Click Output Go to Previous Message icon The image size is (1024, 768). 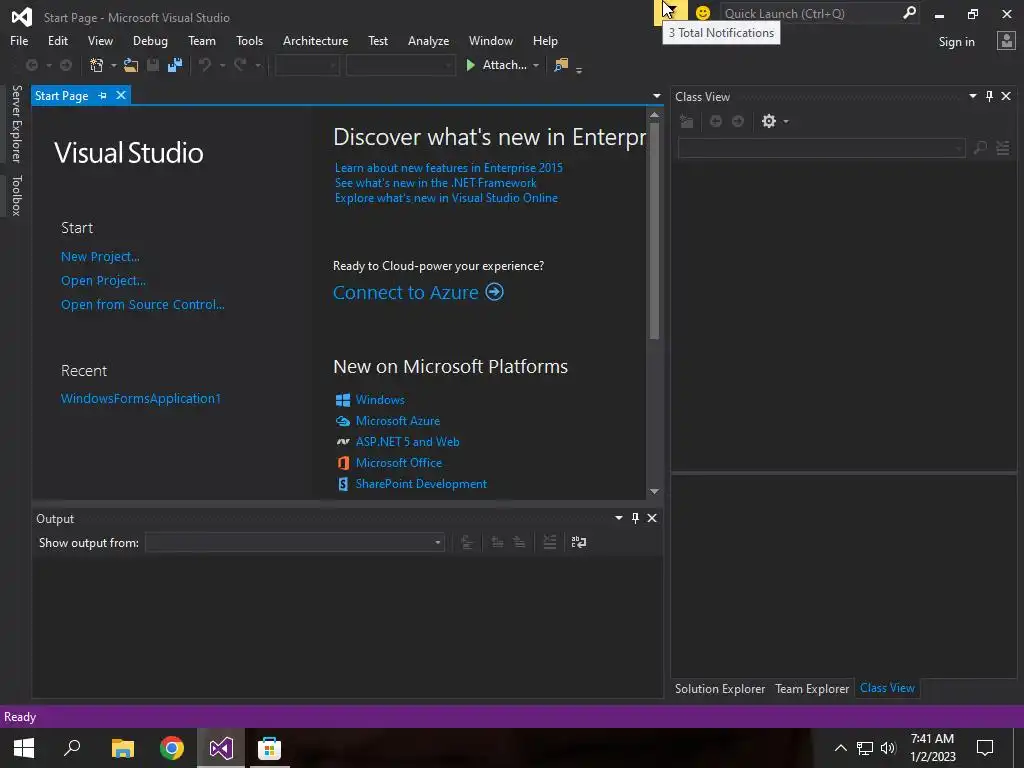[497, 542]
